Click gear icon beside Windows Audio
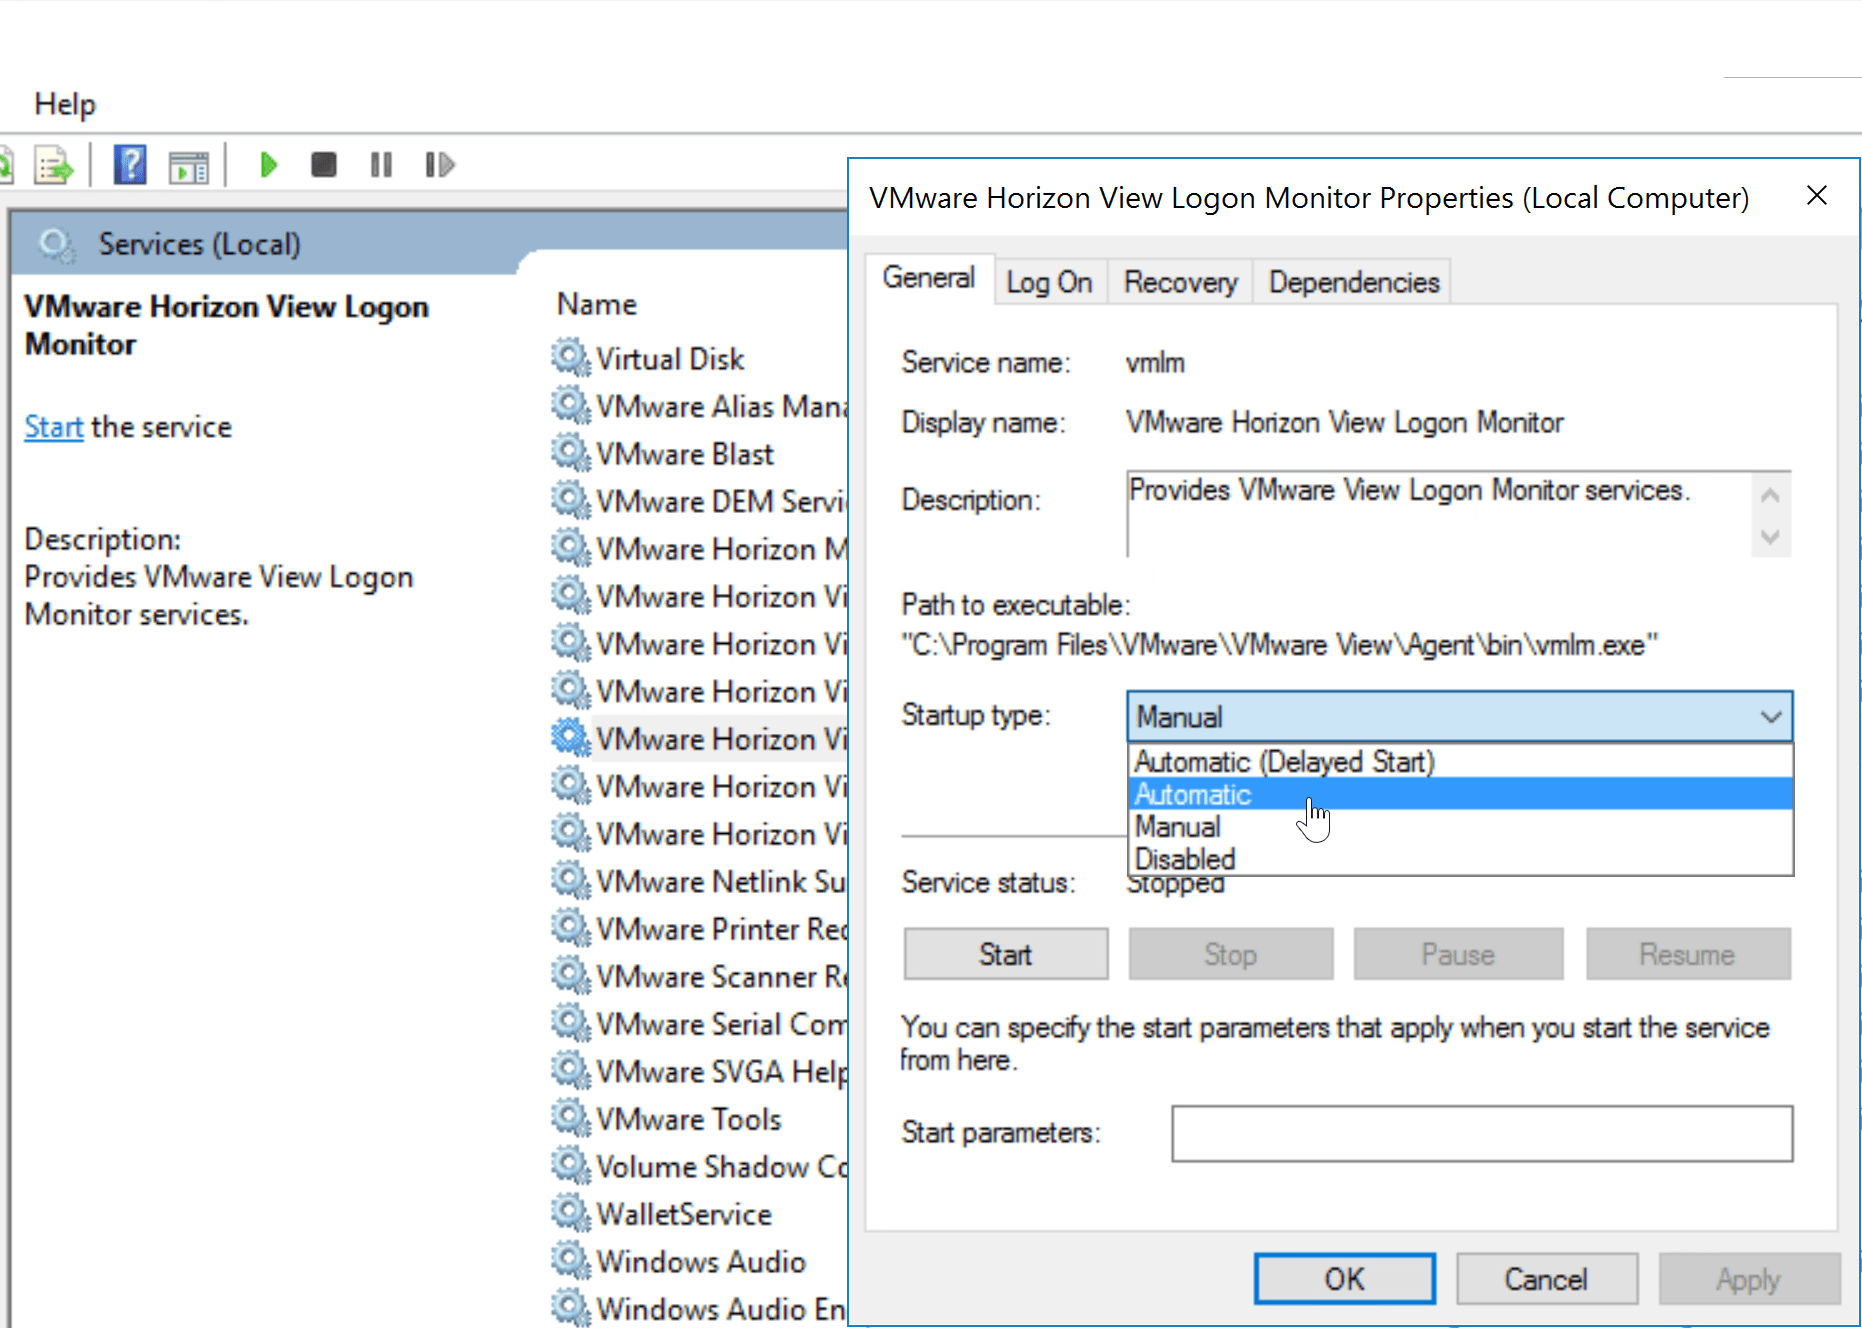This screenshot has width=1862, height=1328. click(571, 1260)
